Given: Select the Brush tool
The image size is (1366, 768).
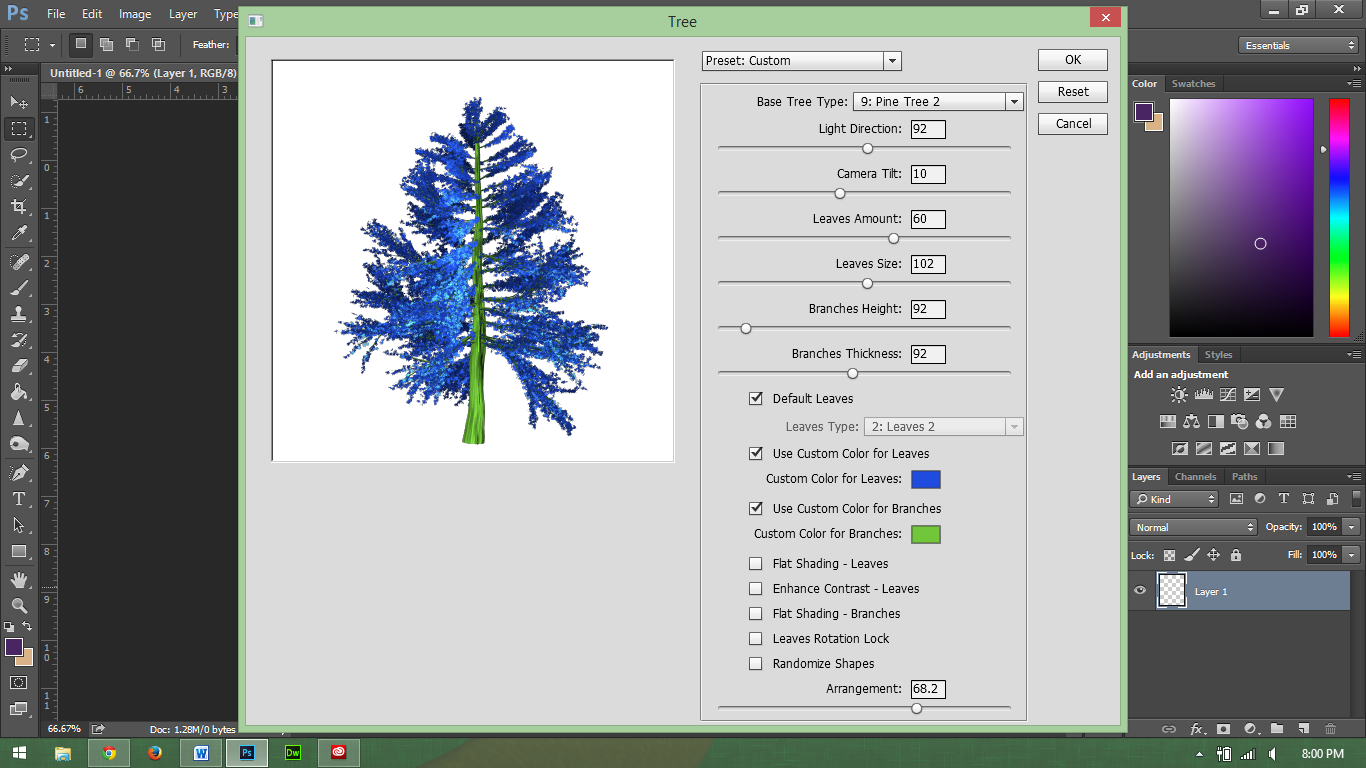Looking at the screenshot, I should tap(18, 288).
